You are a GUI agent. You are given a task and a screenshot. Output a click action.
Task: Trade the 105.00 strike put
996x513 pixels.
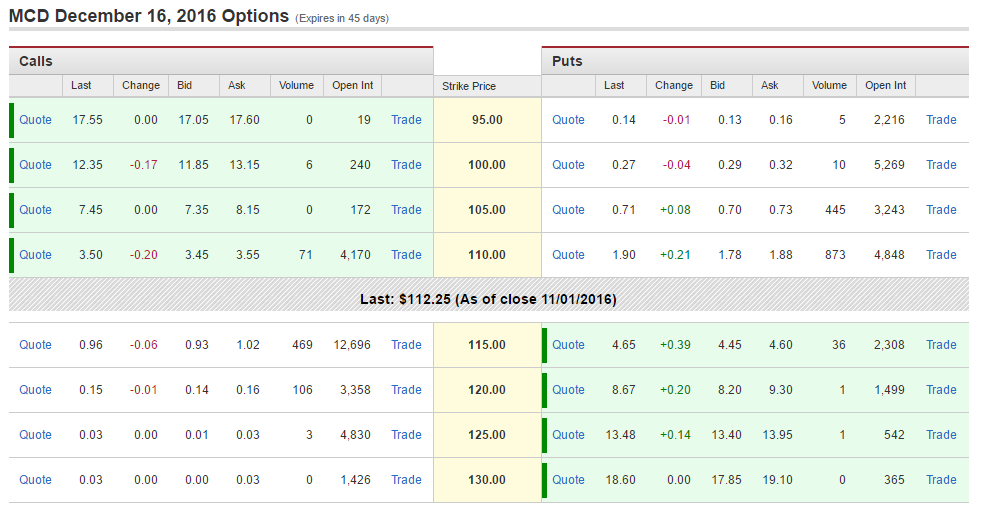[x=941, y=210]
